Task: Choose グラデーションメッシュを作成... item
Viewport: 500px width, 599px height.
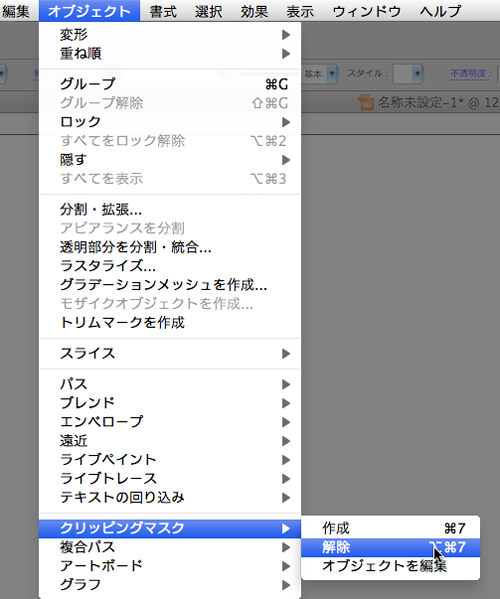Action: pyautogui.click(x=170, y=285)
